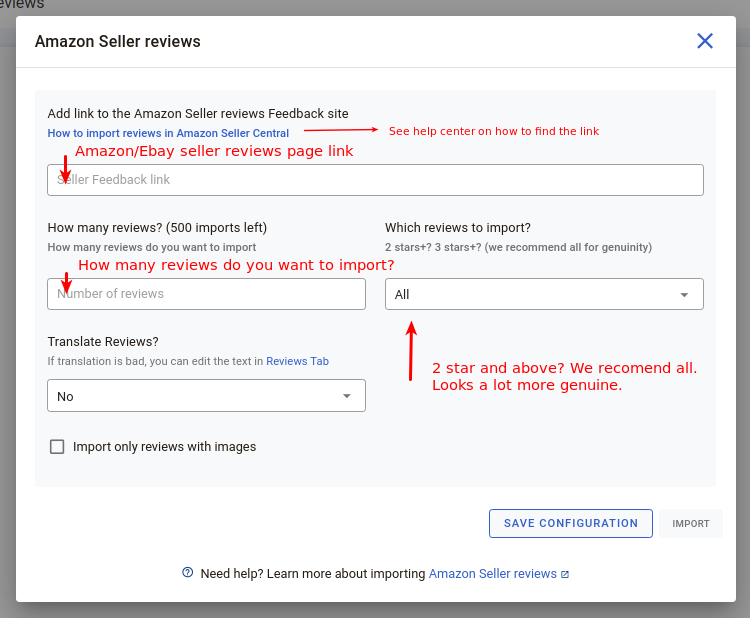This screenshot has height=618, width=750.
Task: Click the 'Translate Reviews?' label
Action: click(x=103, y=342)
